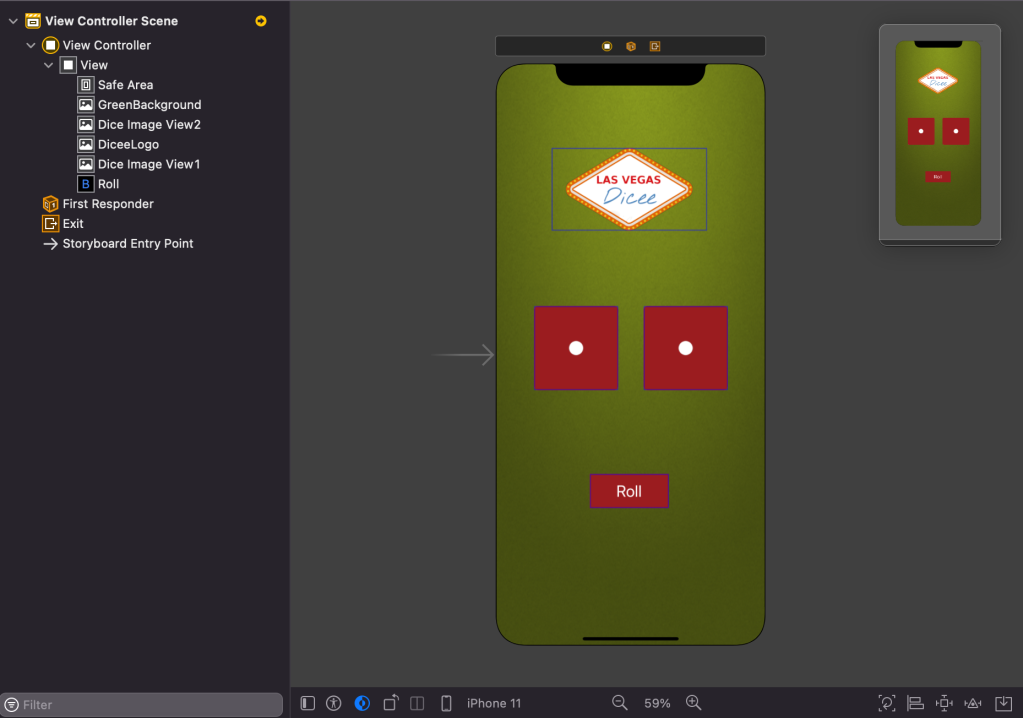The width and height of the screenshot is (1023, 718).
Task: Change device orientation with rotate icon
Action: tap(391, 703)
